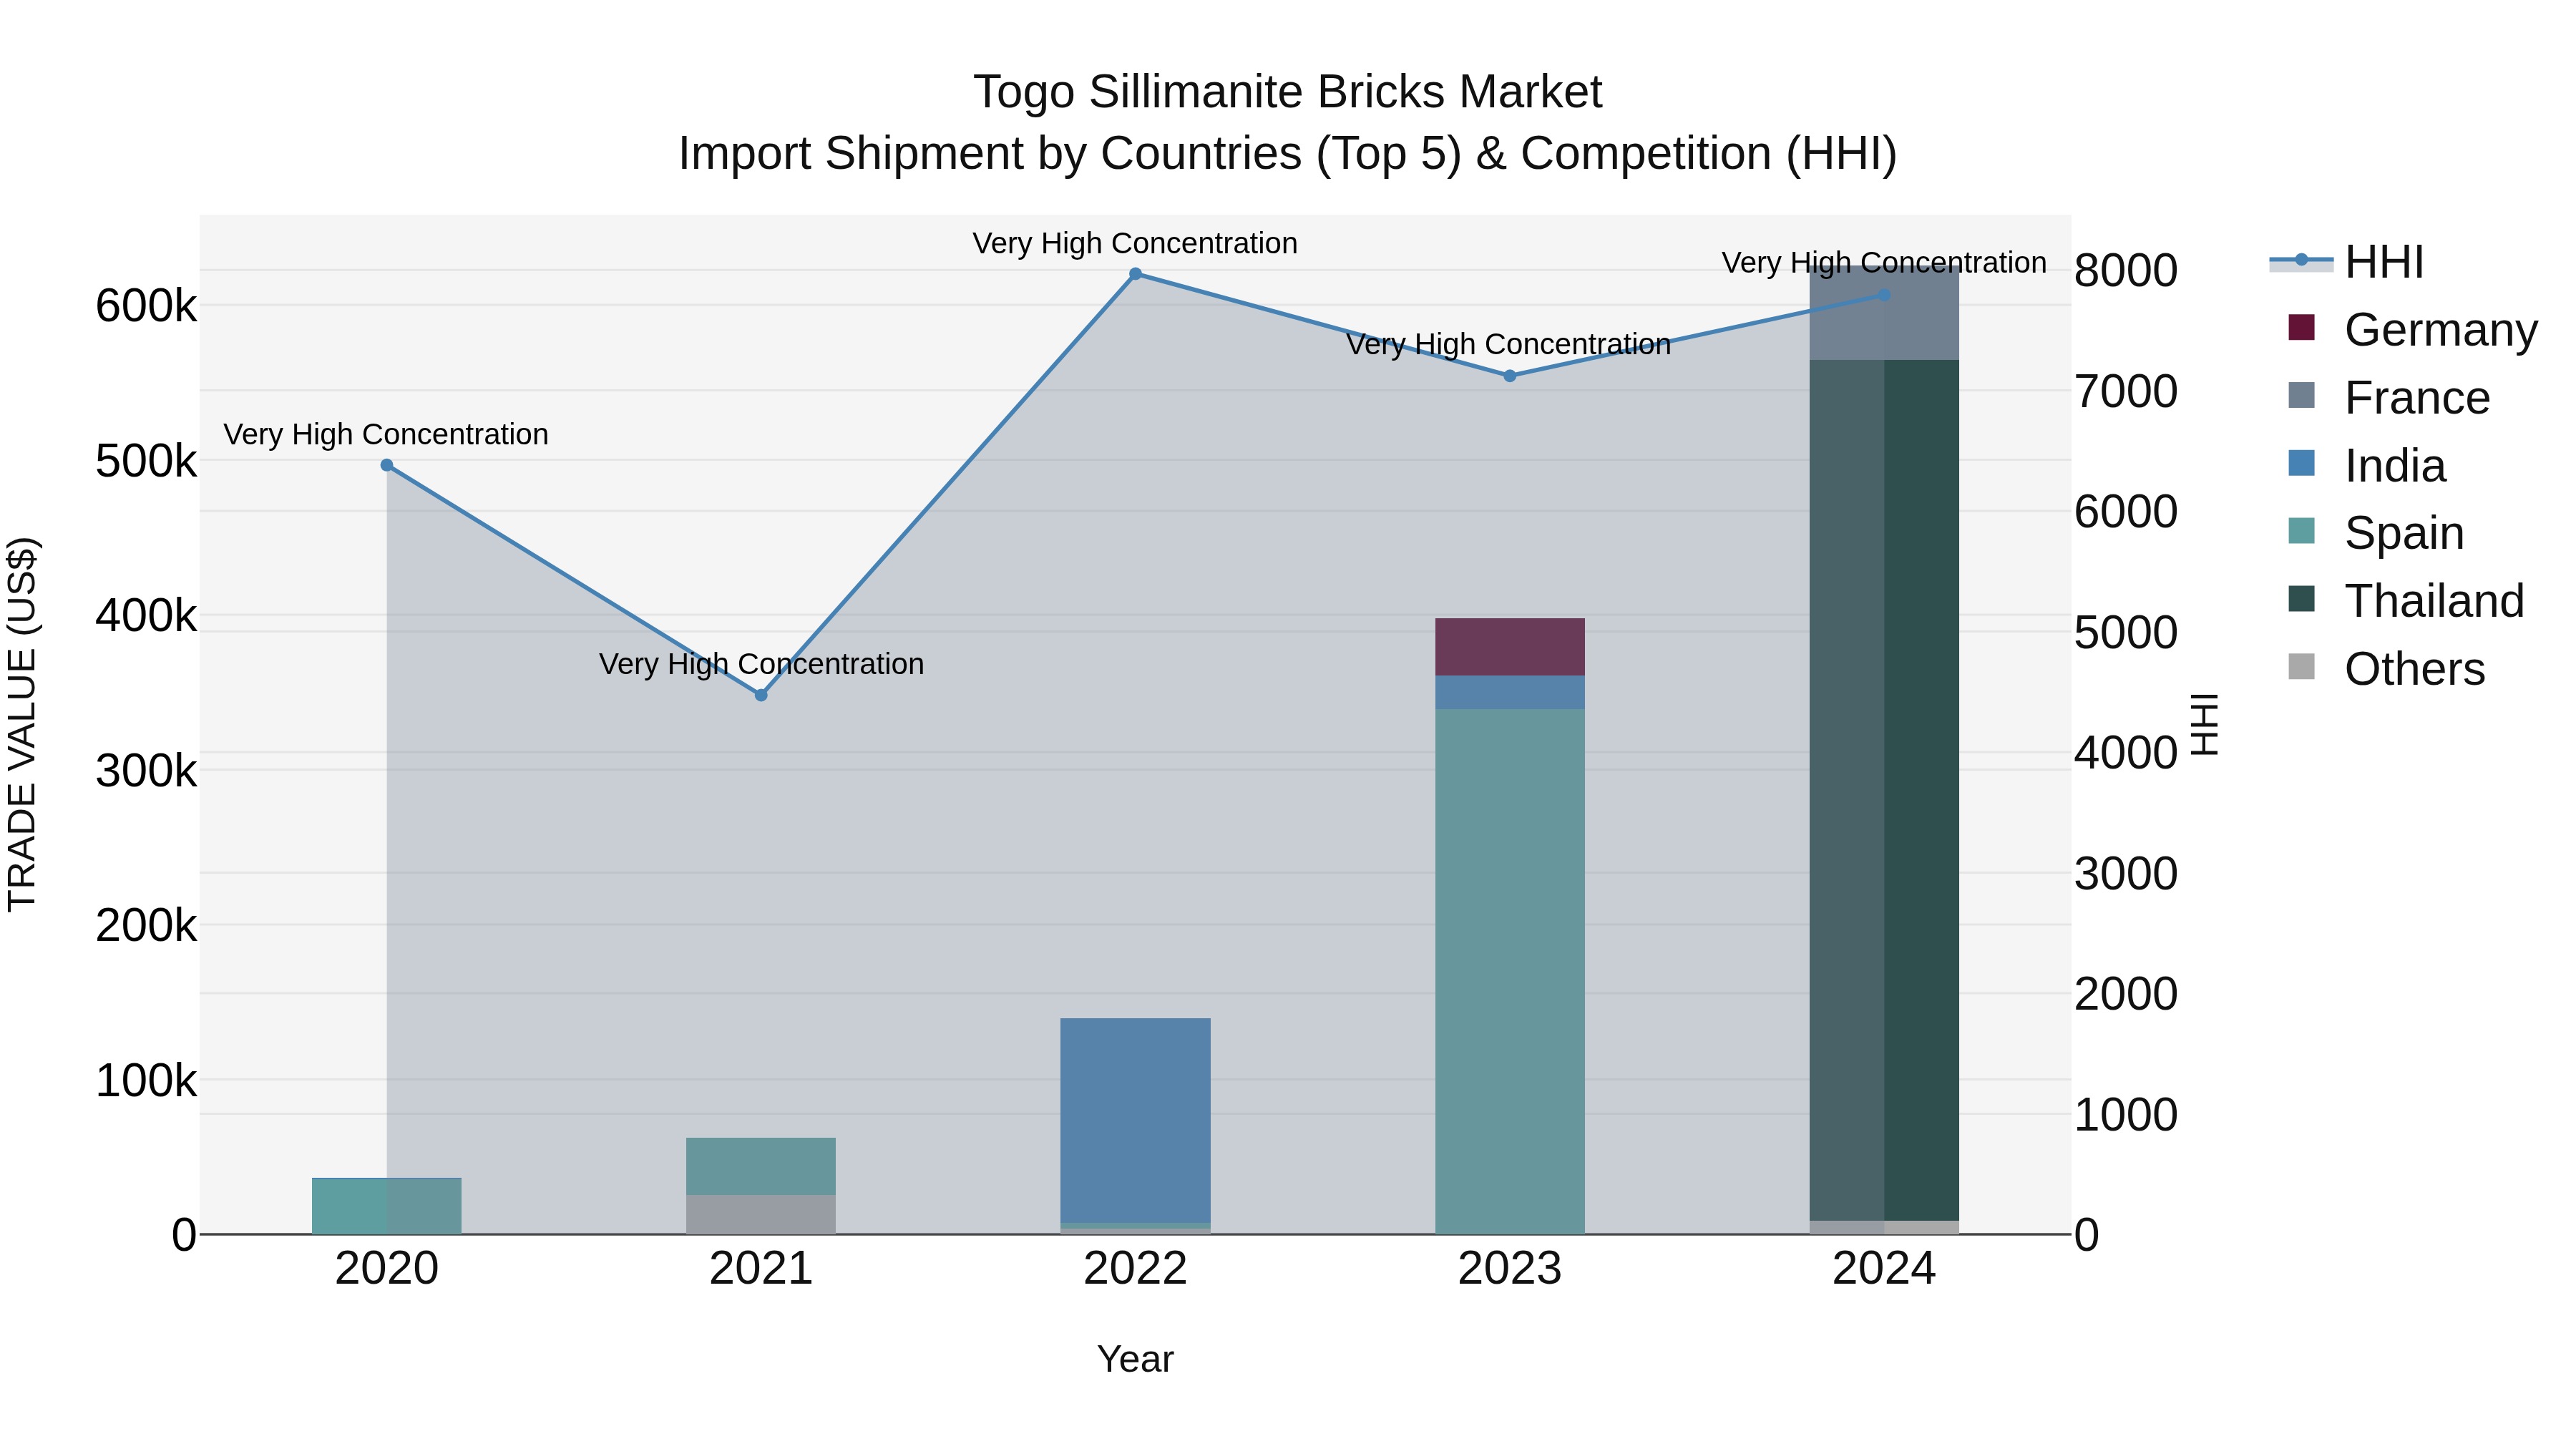Click the Thailand dark green legend swatch

pos(2301,599)
